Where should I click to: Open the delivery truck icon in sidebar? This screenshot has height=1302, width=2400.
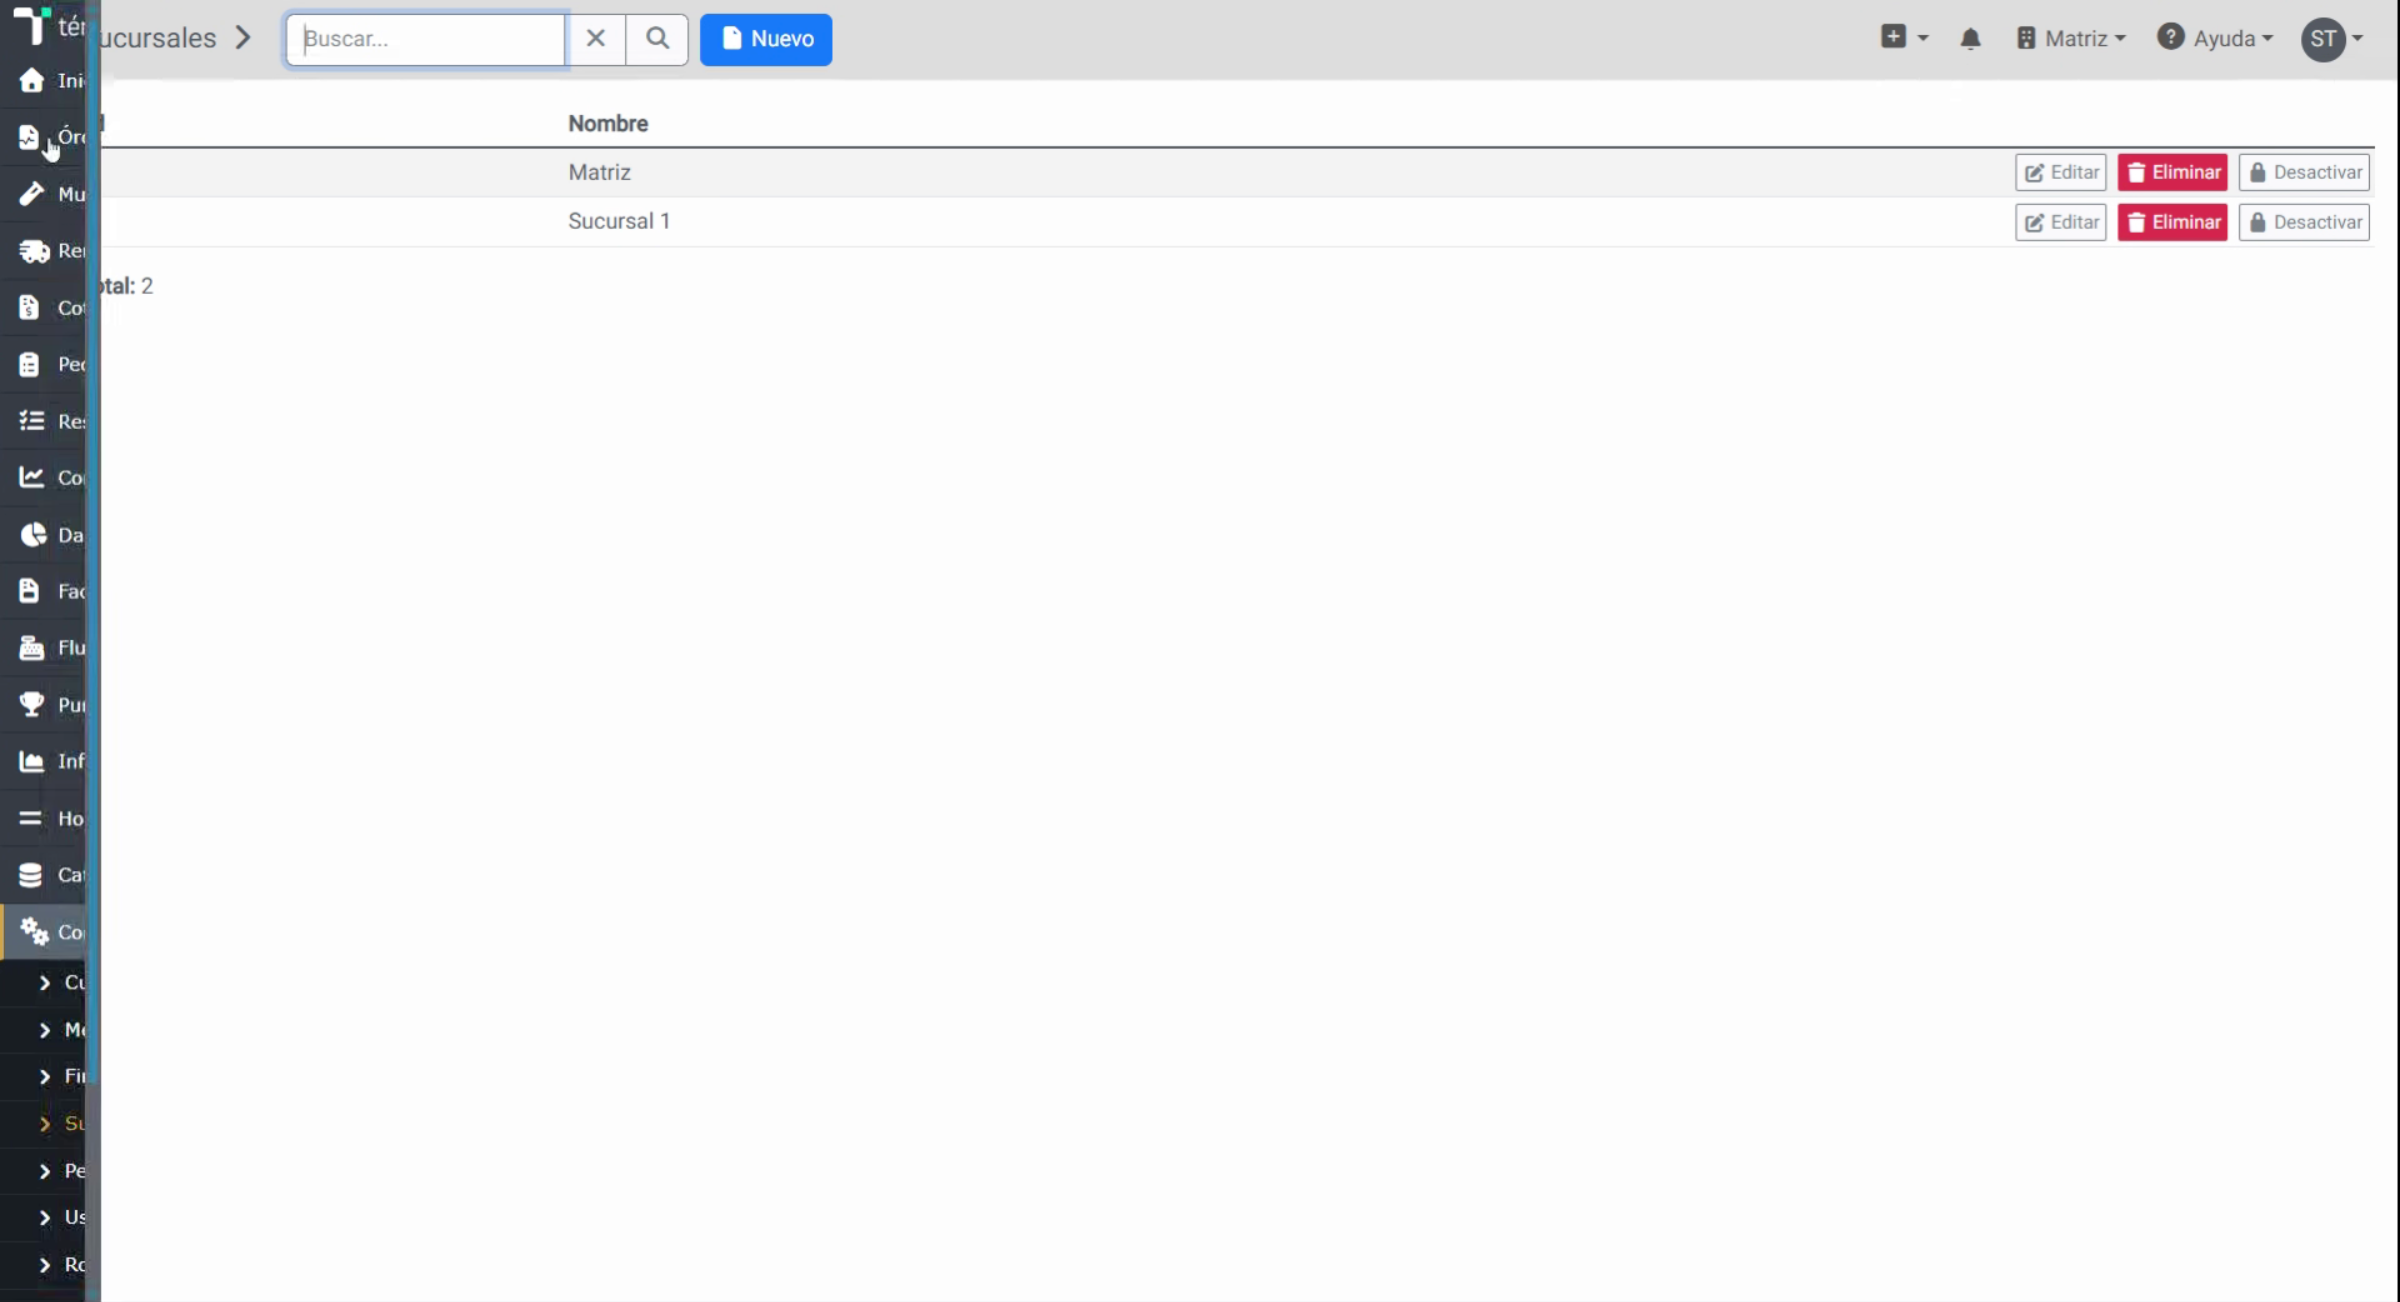tap(34, 250)
